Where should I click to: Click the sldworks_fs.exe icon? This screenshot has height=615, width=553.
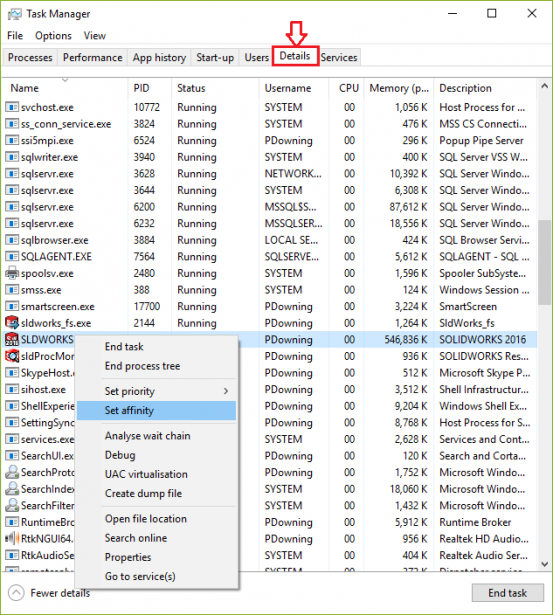[12, 322]
